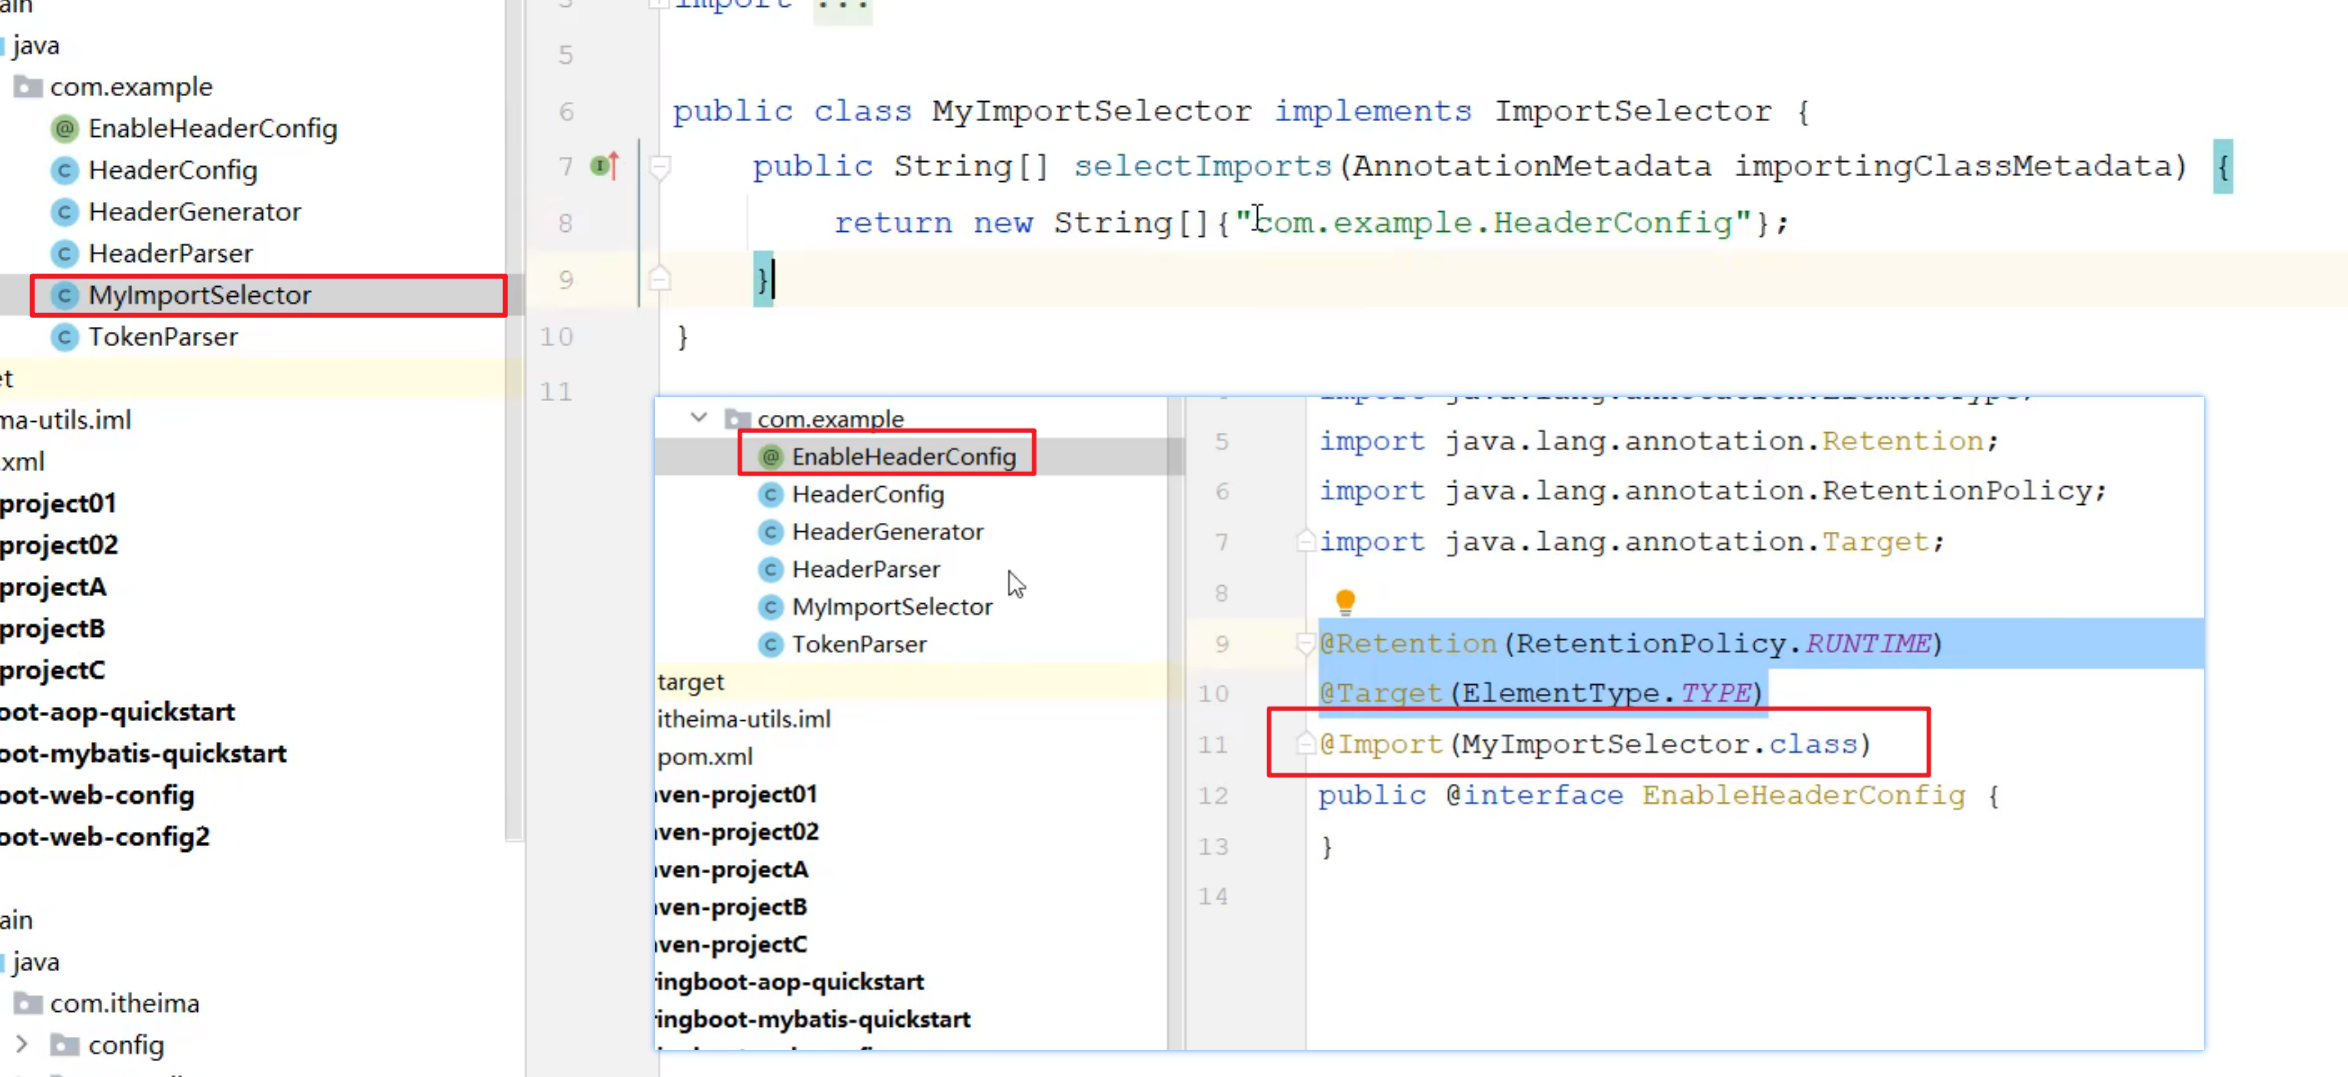Select projectA module in left tree
The image size is (2348, 1077).
(53, 587)
